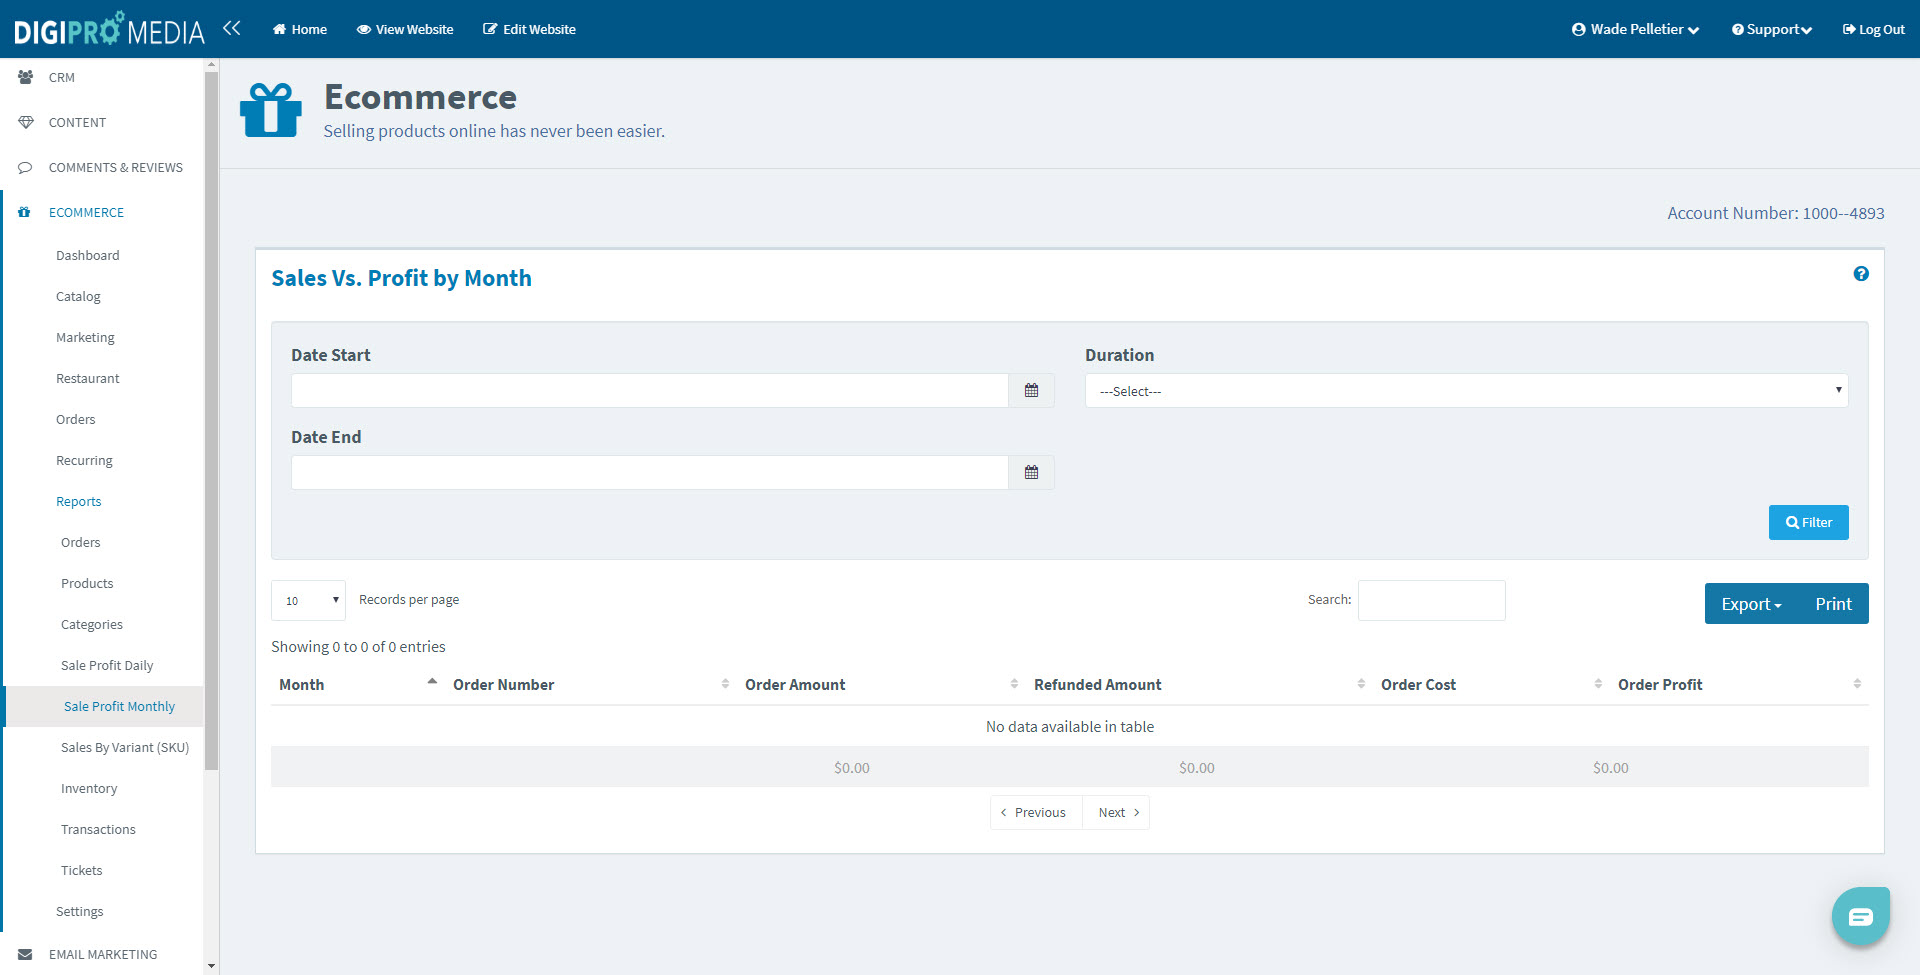Apply the Filter button
1920x975 pixels.
(1808, 523)
